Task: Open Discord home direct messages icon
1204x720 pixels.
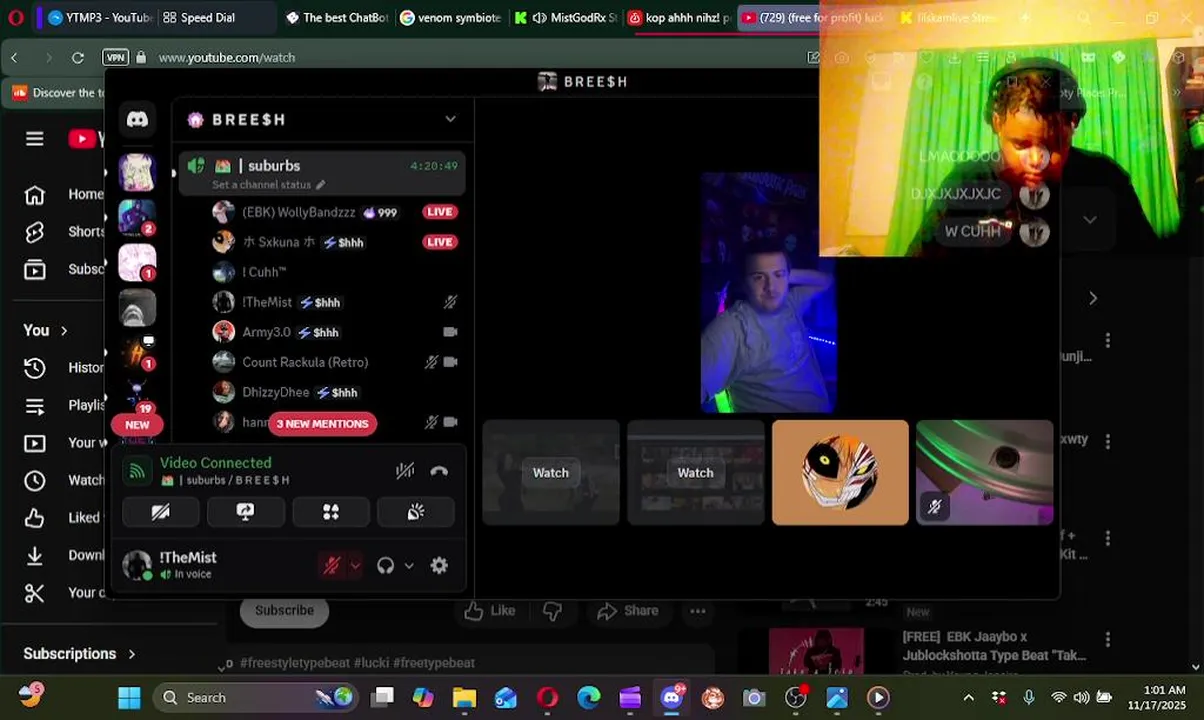Action: pos(137,120)
